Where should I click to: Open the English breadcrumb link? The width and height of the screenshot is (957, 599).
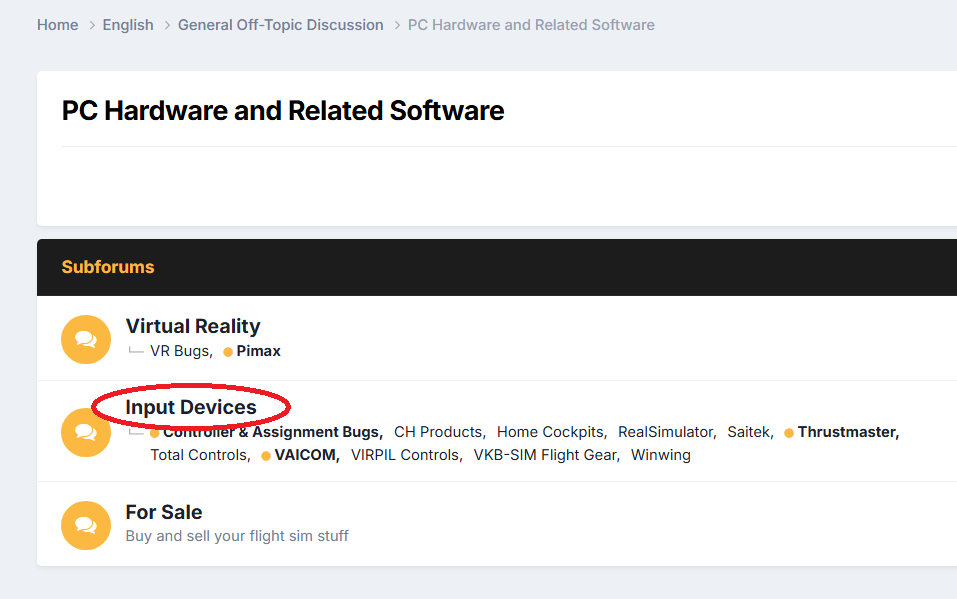pos(128,25)
